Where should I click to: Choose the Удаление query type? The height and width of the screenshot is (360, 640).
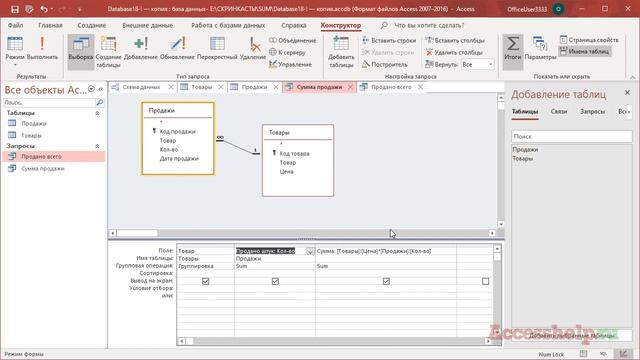click(x=253, y=48)
